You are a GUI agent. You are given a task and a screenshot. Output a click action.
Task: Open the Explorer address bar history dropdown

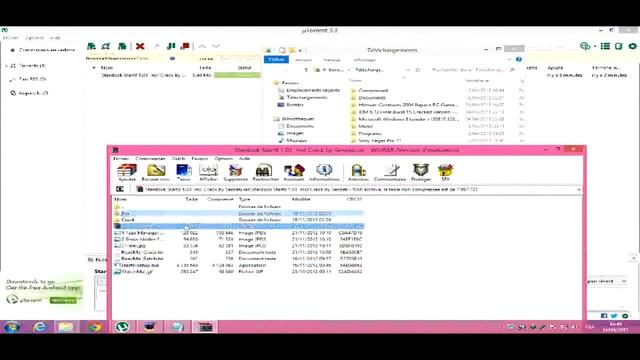[407, 70]
